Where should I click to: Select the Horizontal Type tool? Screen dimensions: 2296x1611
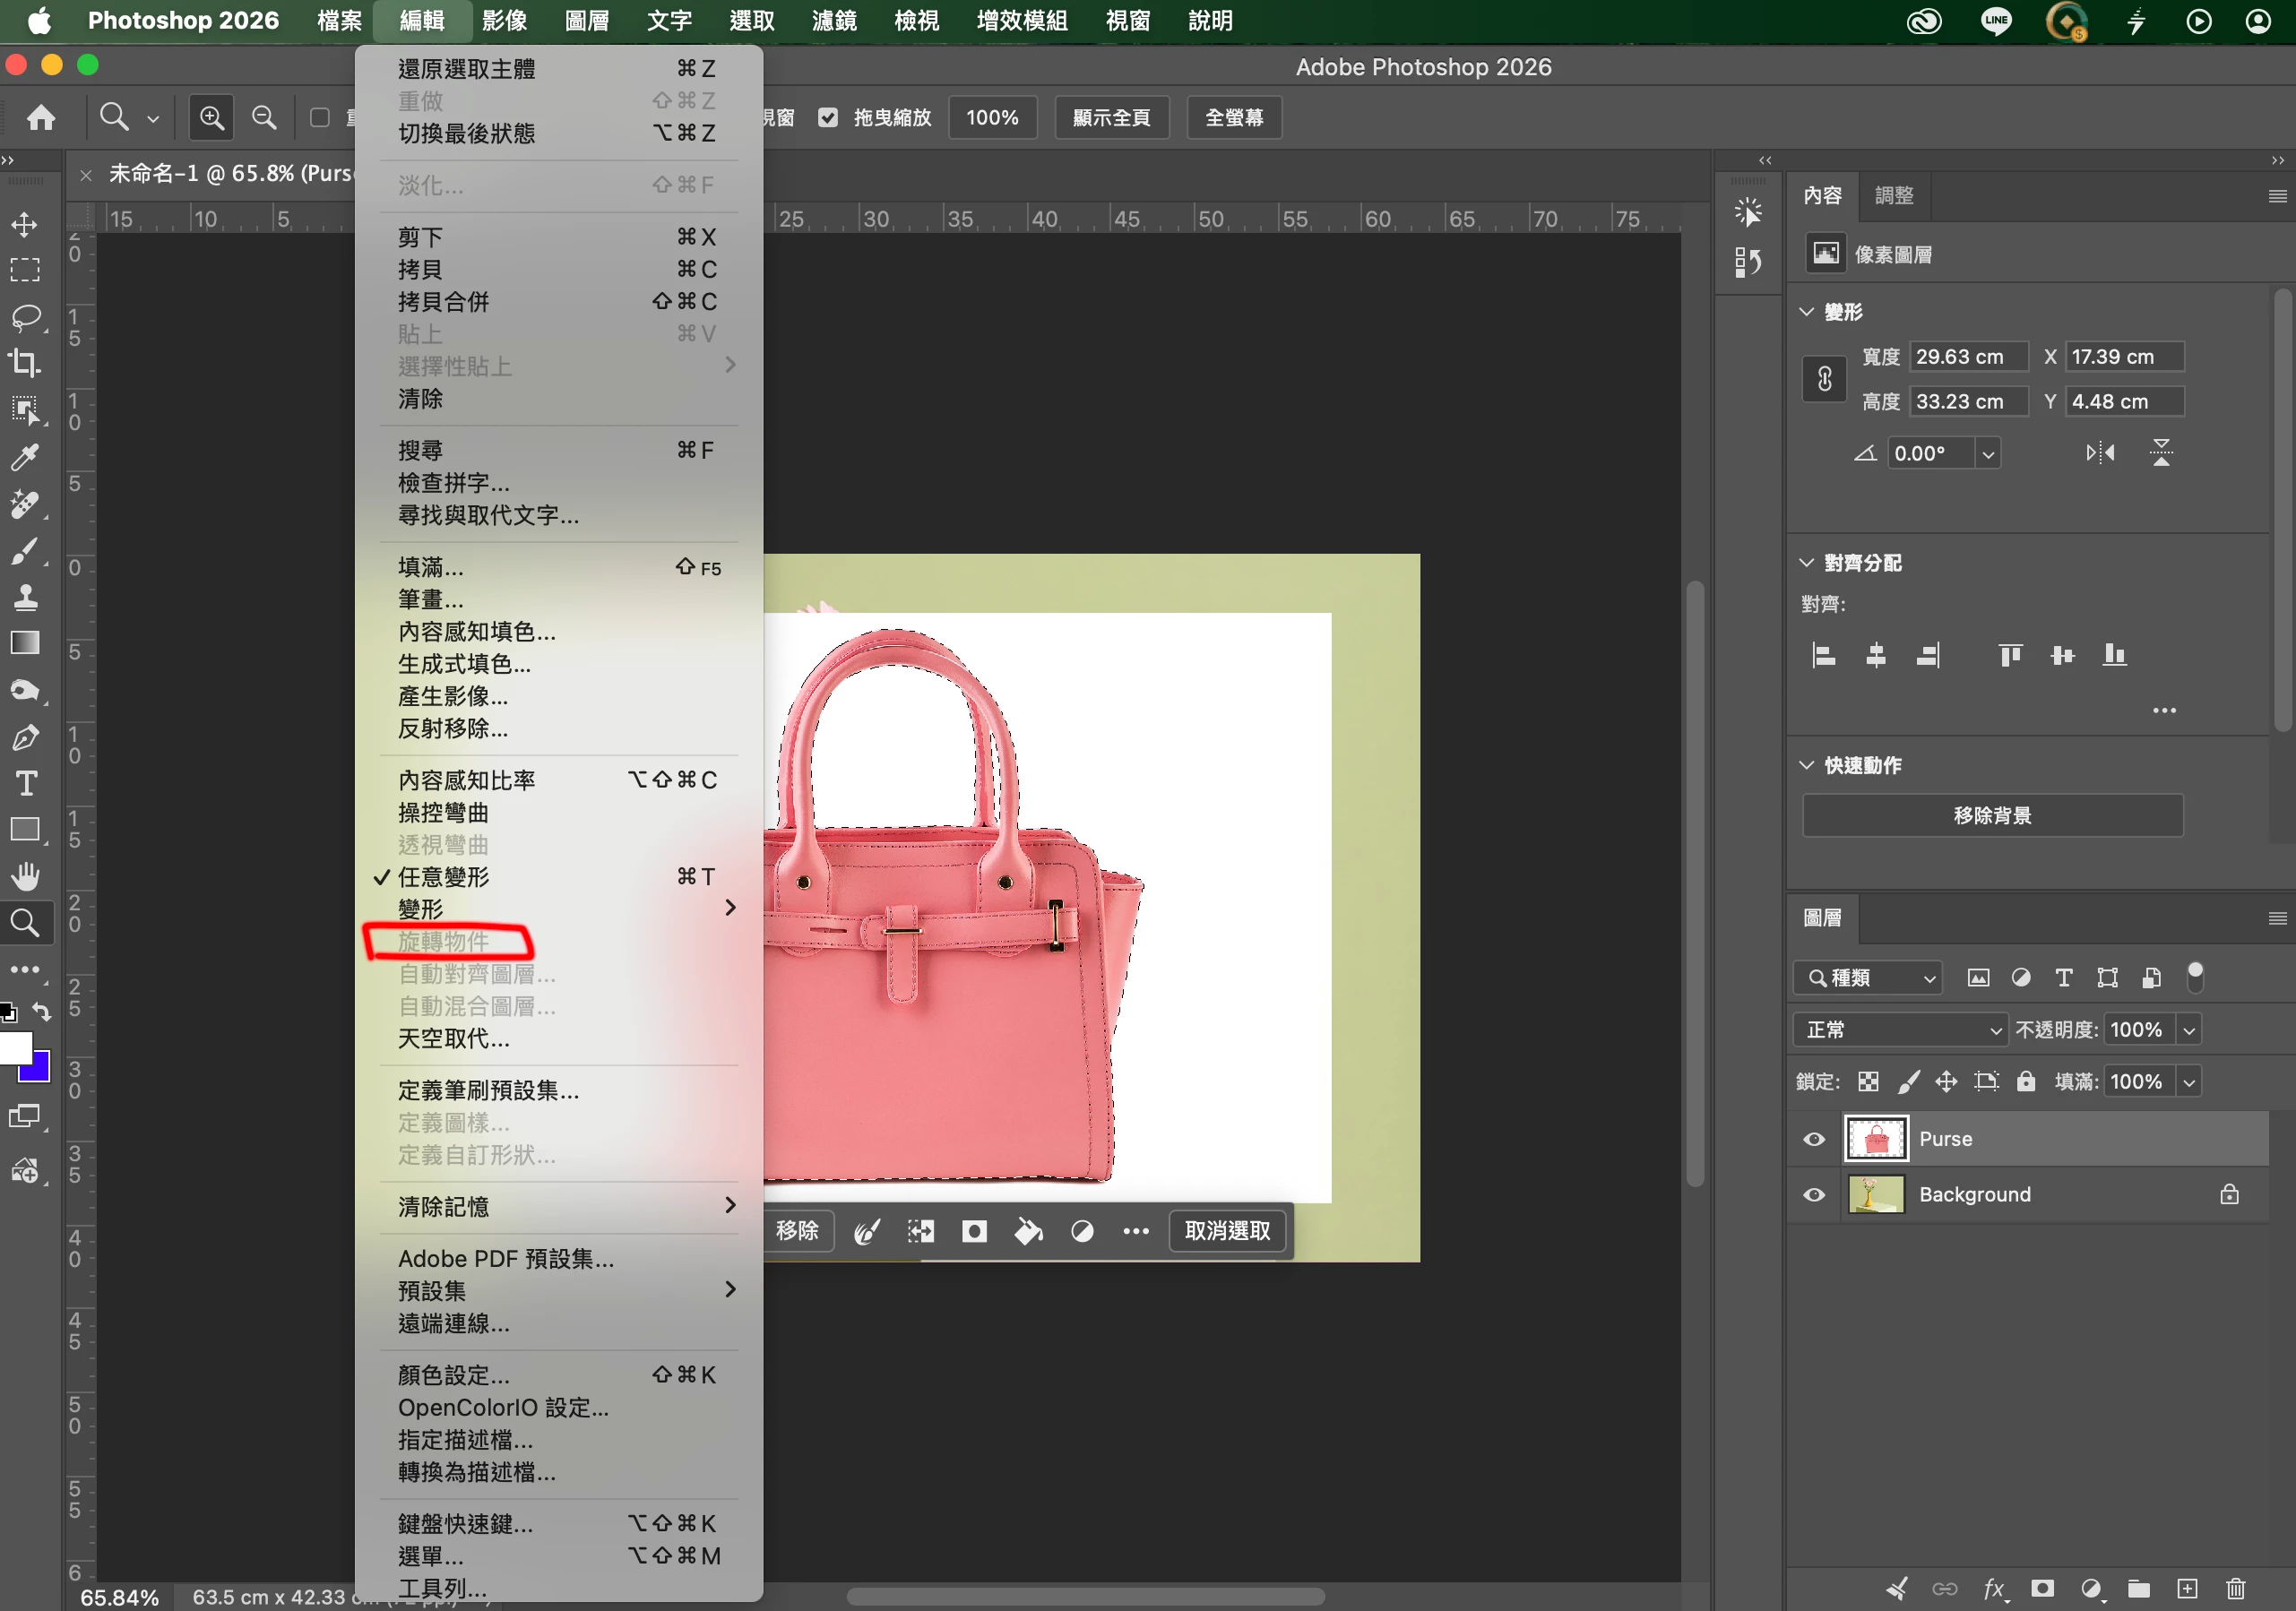coord(25,783)
